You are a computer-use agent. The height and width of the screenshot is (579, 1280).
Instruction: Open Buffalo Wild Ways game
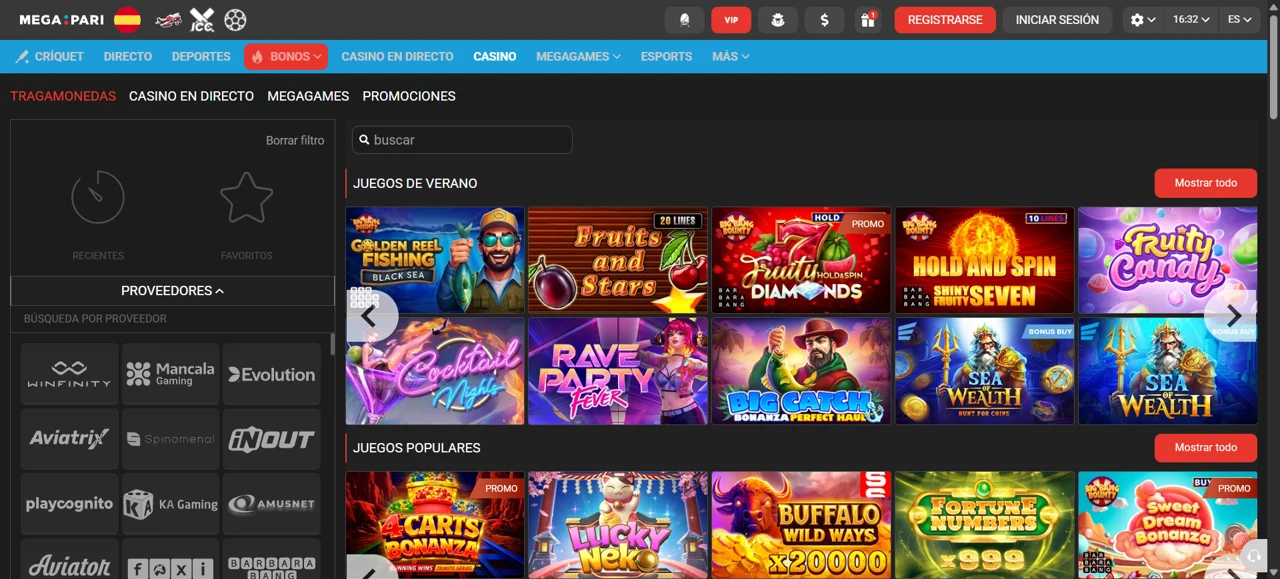pyautogui.click(x=801, y=525)
